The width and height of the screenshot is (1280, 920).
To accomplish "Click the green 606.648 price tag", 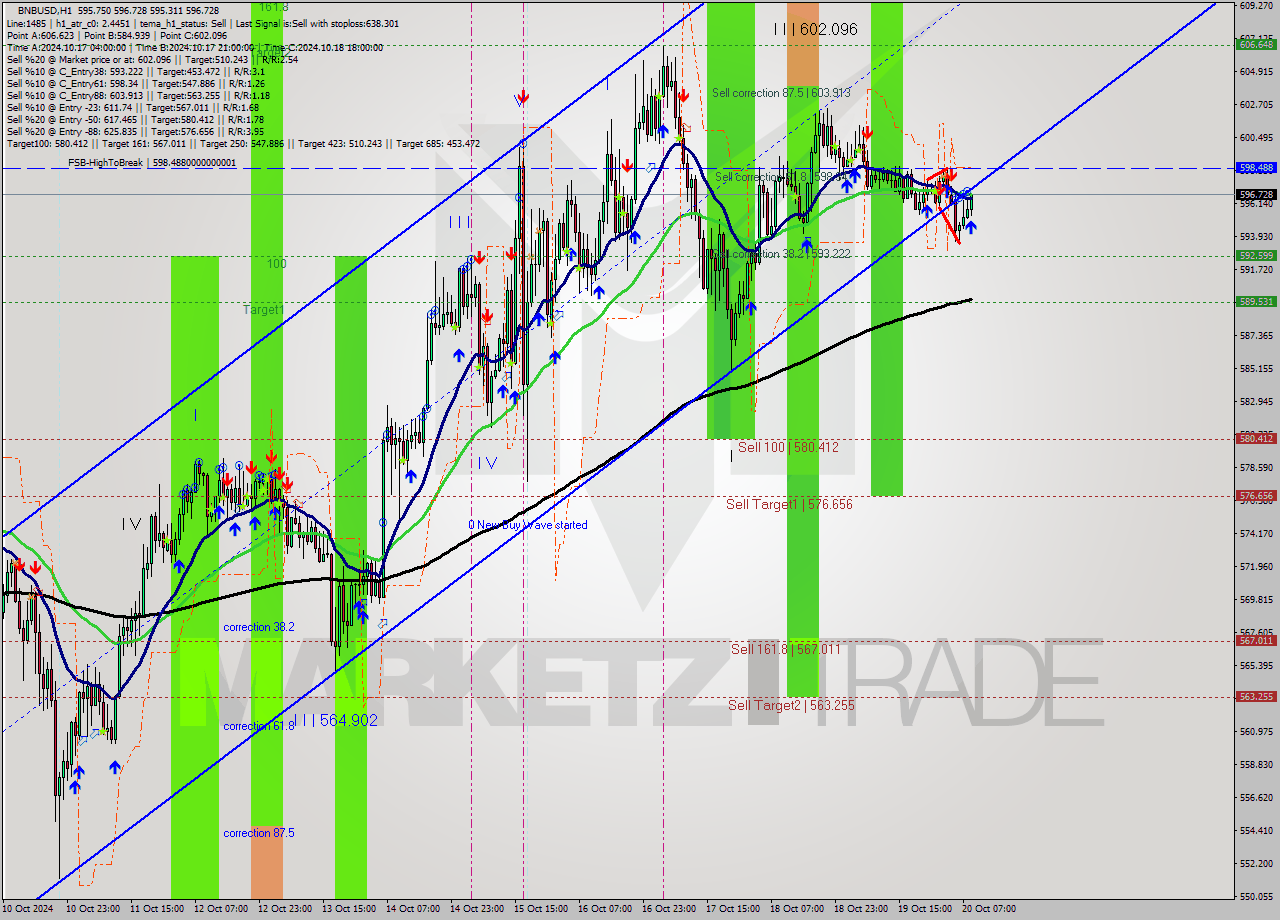I will (x=1256, y=44).
